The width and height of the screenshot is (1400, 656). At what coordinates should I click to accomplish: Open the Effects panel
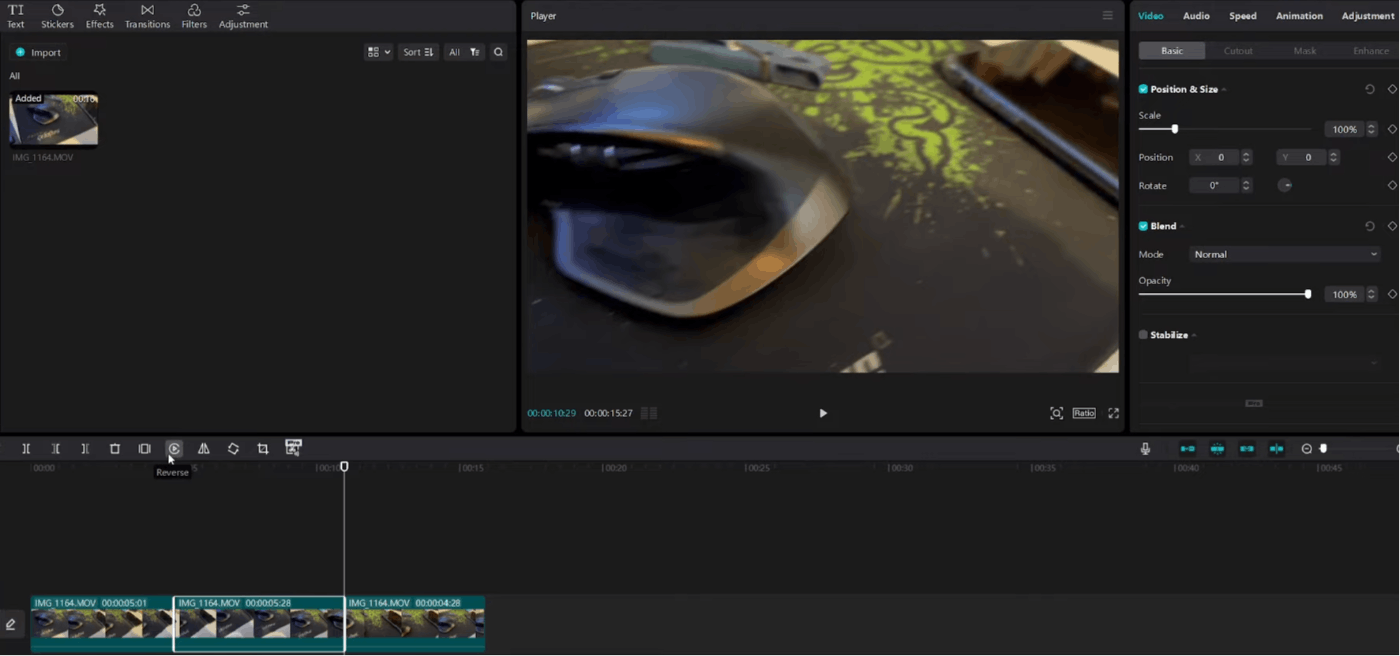point(99,15)
